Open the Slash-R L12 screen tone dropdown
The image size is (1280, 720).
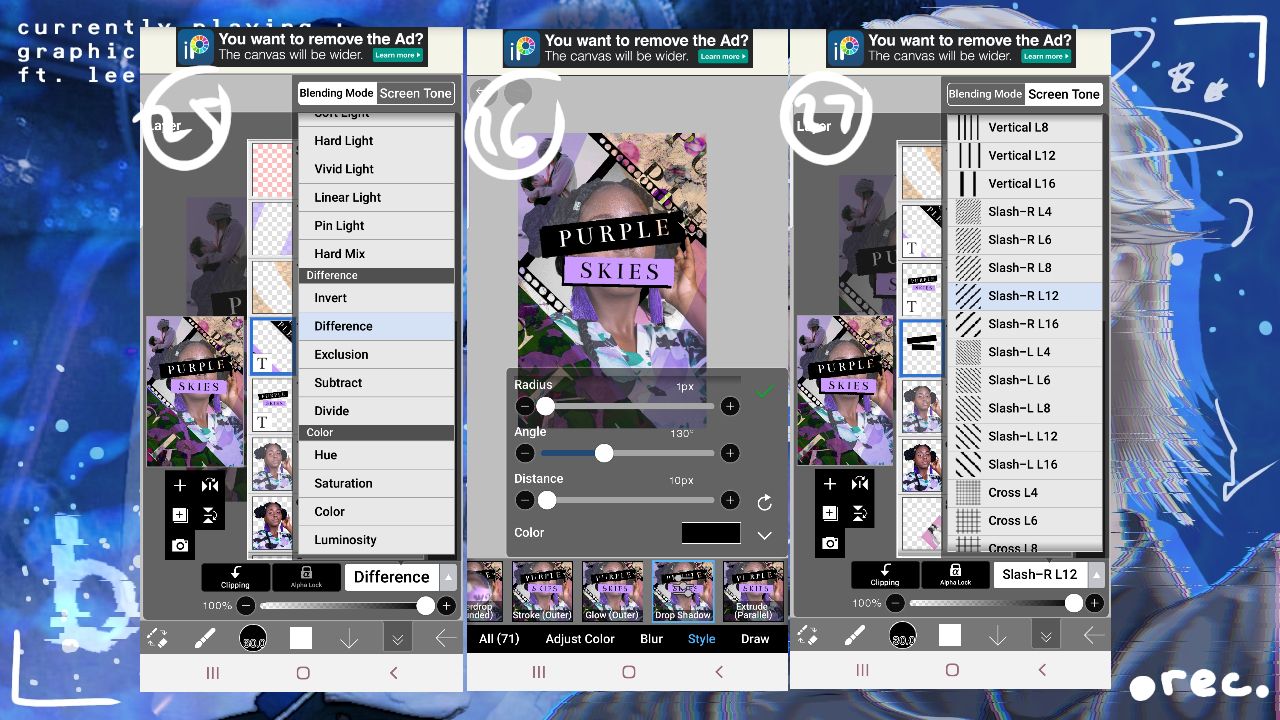click(1050, 575)
